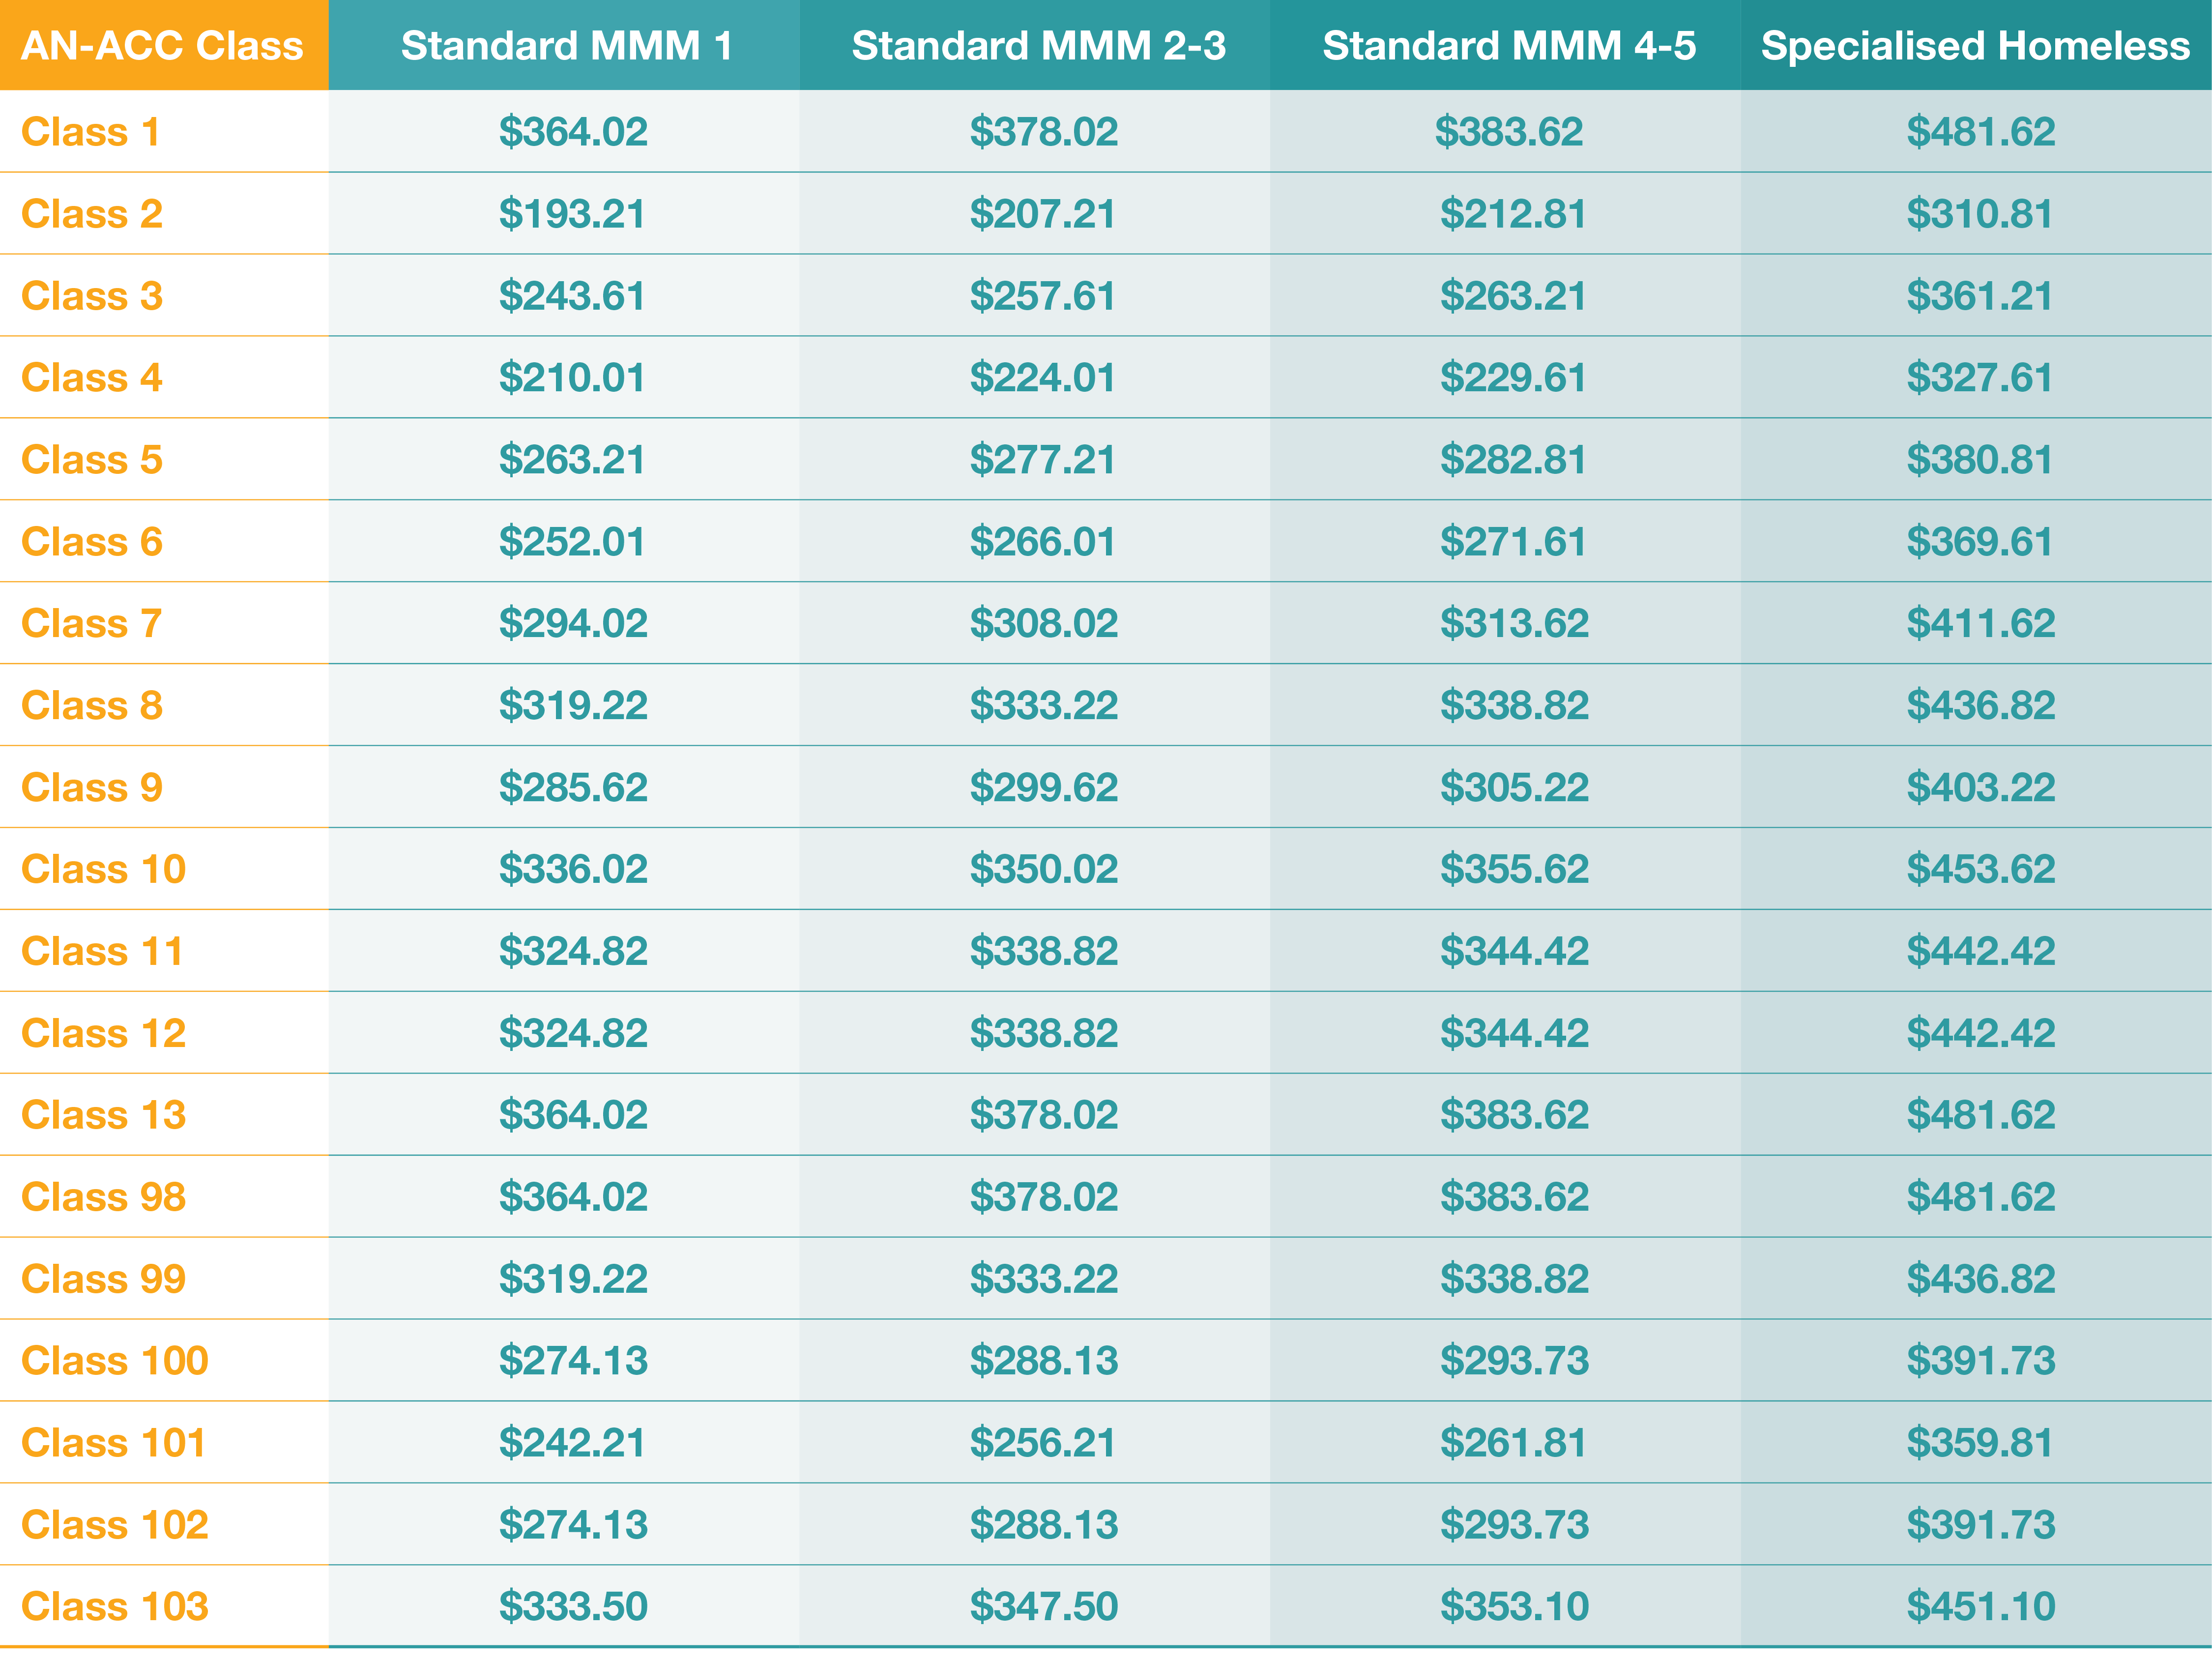2212x1659 pixels.
Task: Select the "Class 9" row label
Action: click(92, 788)
